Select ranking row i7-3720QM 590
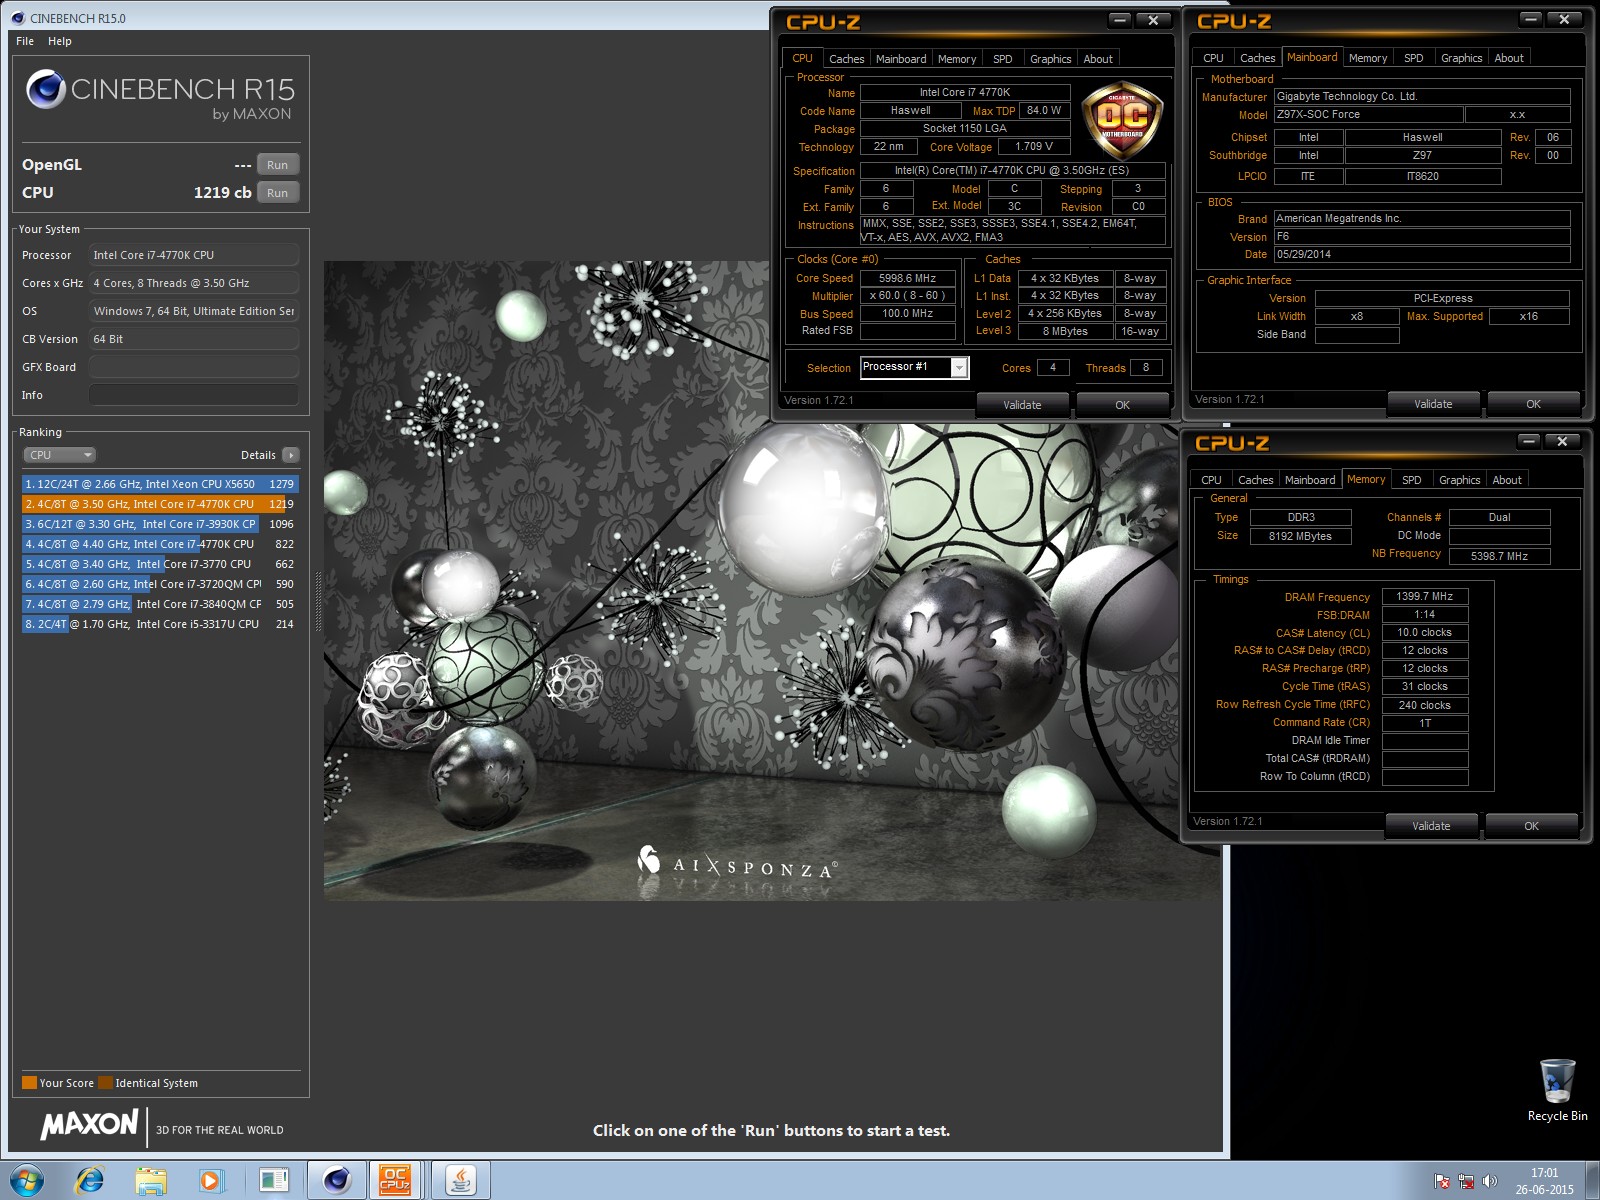Viewport: 1600px width, 1200px height. pos(160,584)
